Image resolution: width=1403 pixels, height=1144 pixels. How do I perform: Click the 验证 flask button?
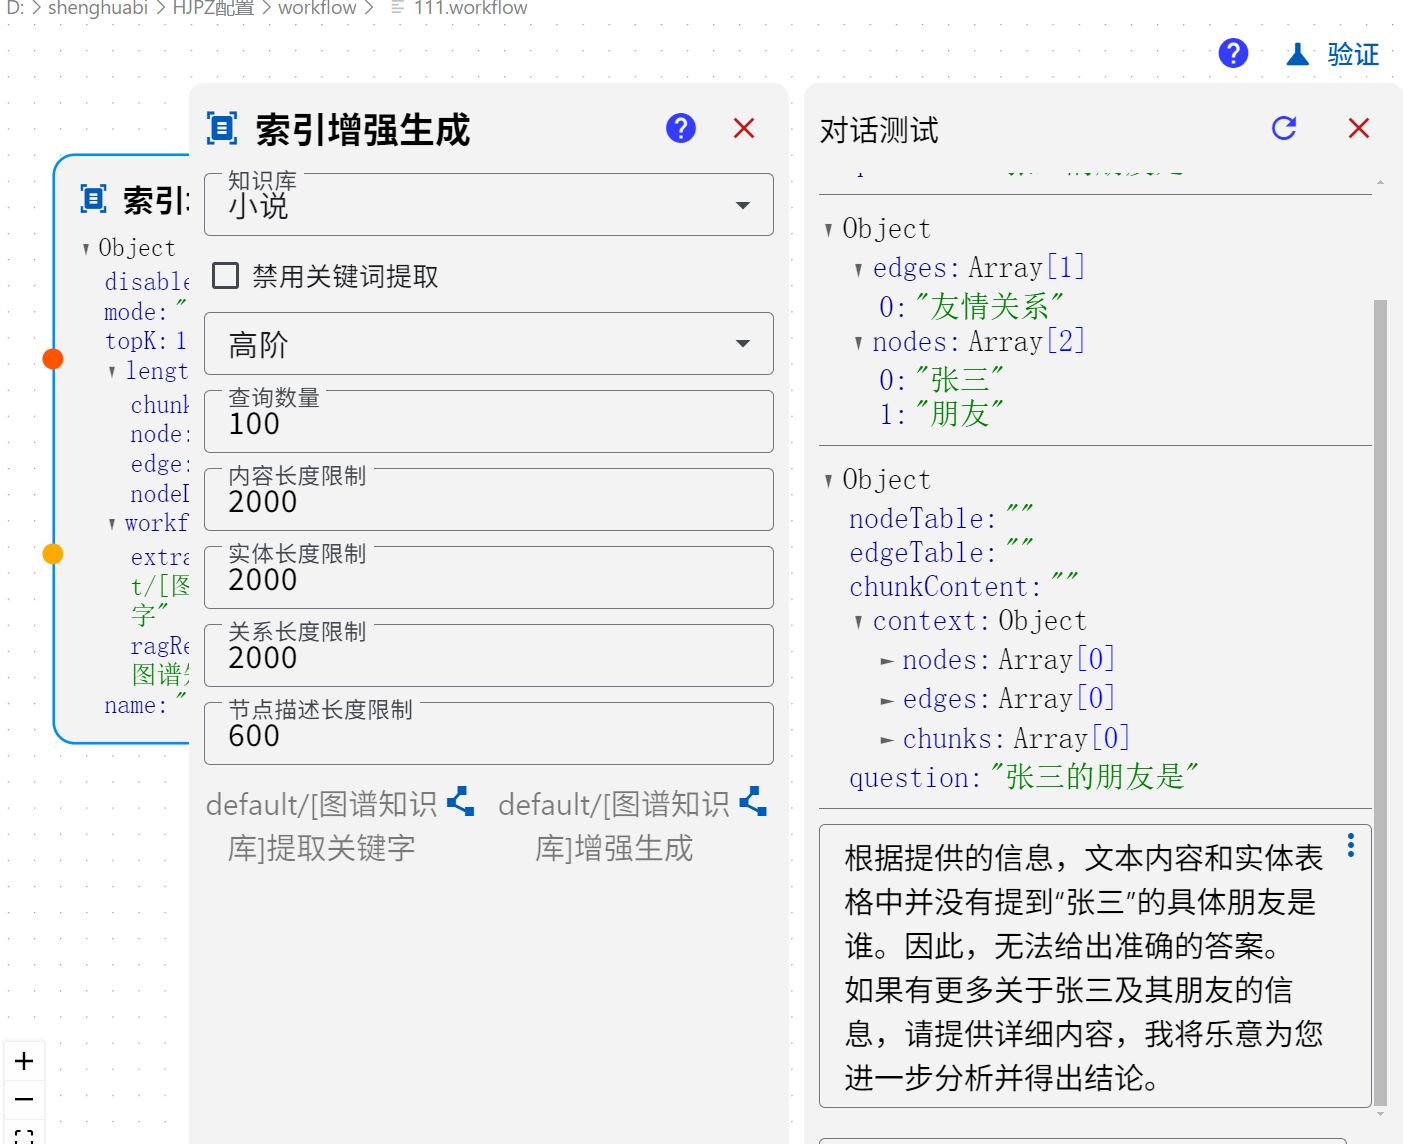tap(1333, 54)
